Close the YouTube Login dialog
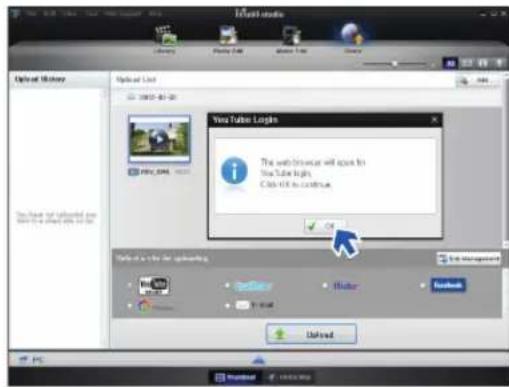509x387 pixels. (x=434, y=120)
